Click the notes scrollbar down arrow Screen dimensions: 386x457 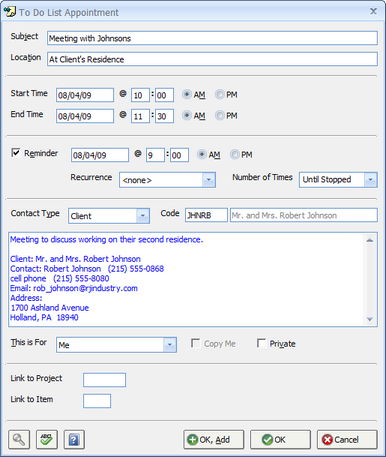point(370,319)
